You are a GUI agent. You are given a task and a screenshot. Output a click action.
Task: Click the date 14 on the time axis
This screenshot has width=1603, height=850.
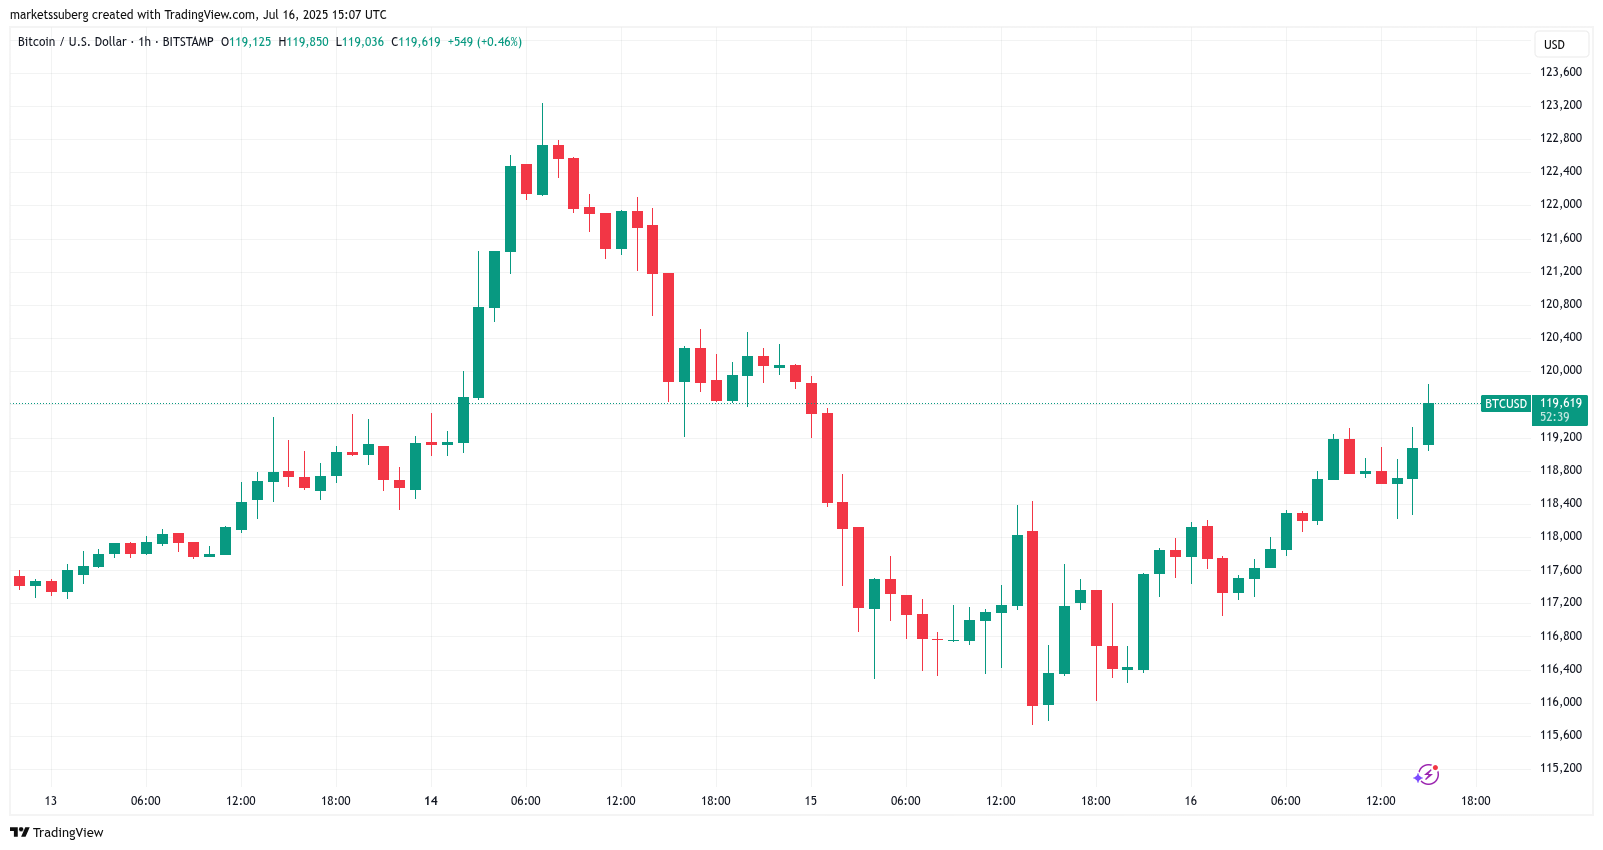pos(431,801)
